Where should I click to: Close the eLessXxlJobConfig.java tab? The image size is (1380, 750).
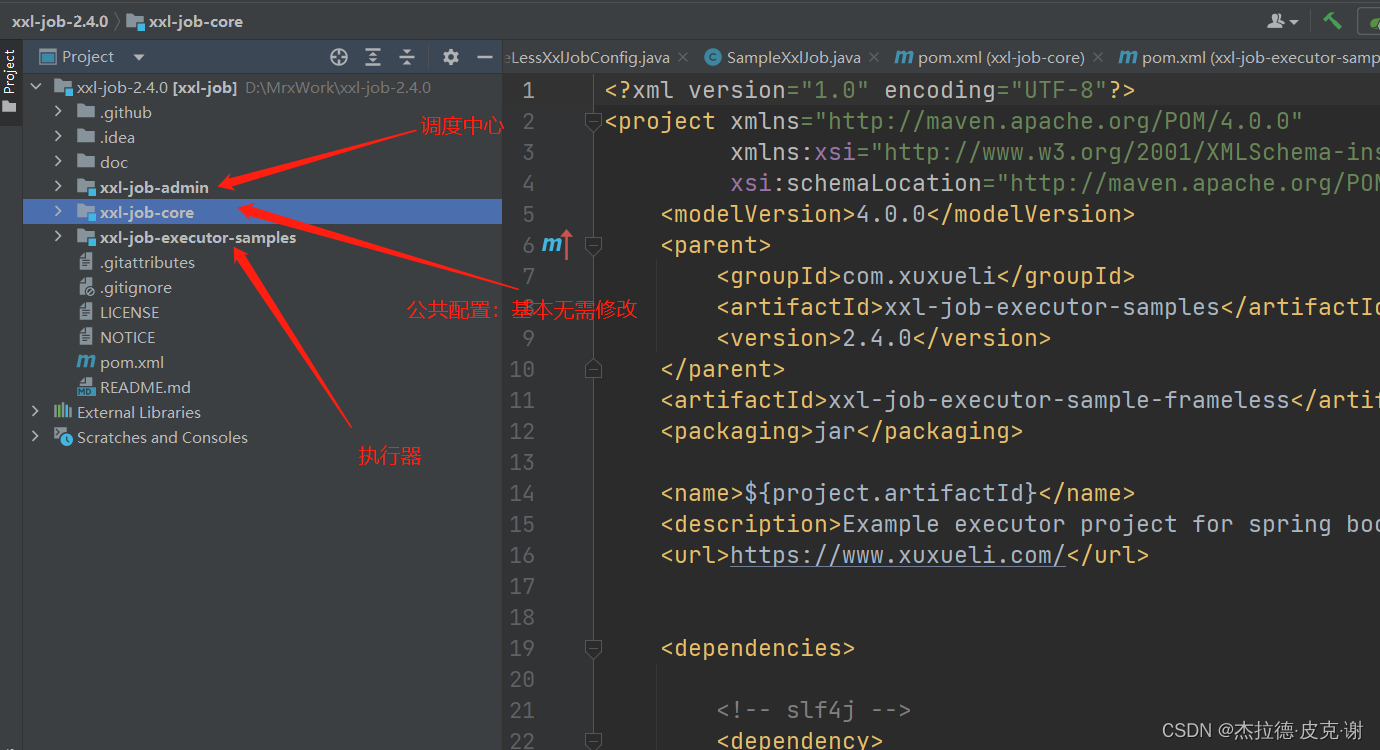click(681, 58)
